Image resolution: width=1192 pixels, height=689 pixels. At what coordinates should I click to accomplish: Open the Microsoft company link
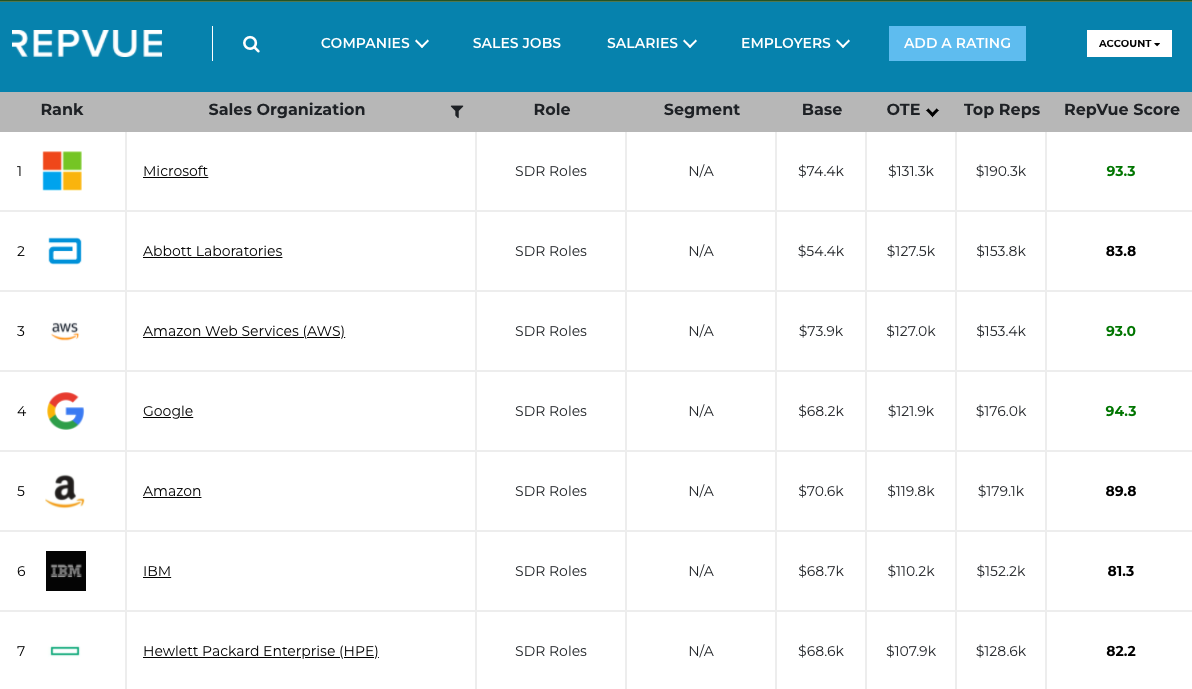coord(175,171)
